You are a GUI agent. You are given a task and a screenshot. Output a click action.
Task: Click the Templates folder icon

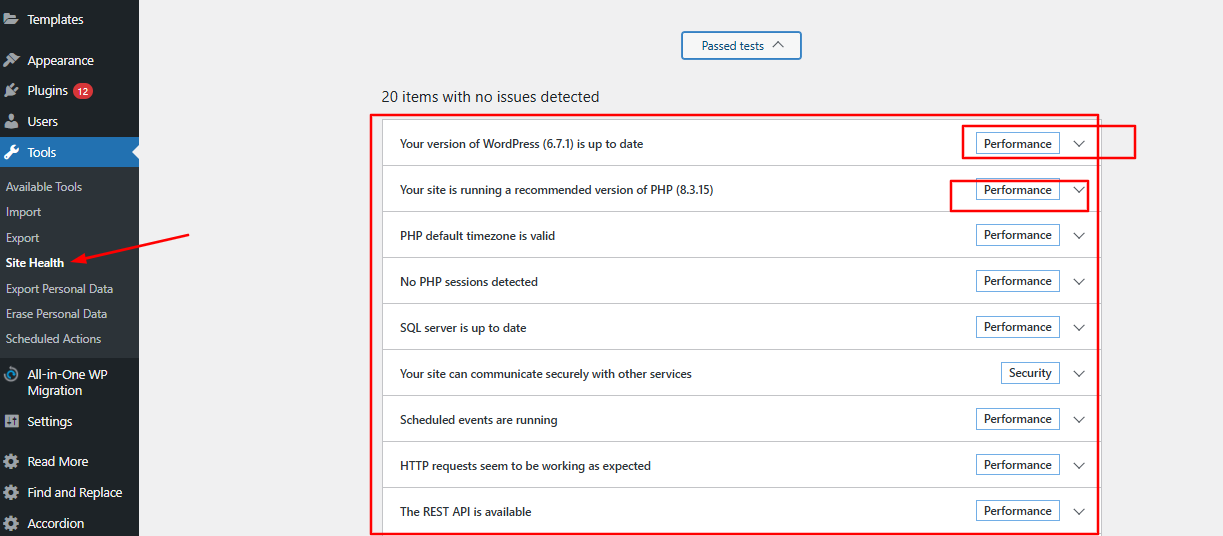(11, 19)
